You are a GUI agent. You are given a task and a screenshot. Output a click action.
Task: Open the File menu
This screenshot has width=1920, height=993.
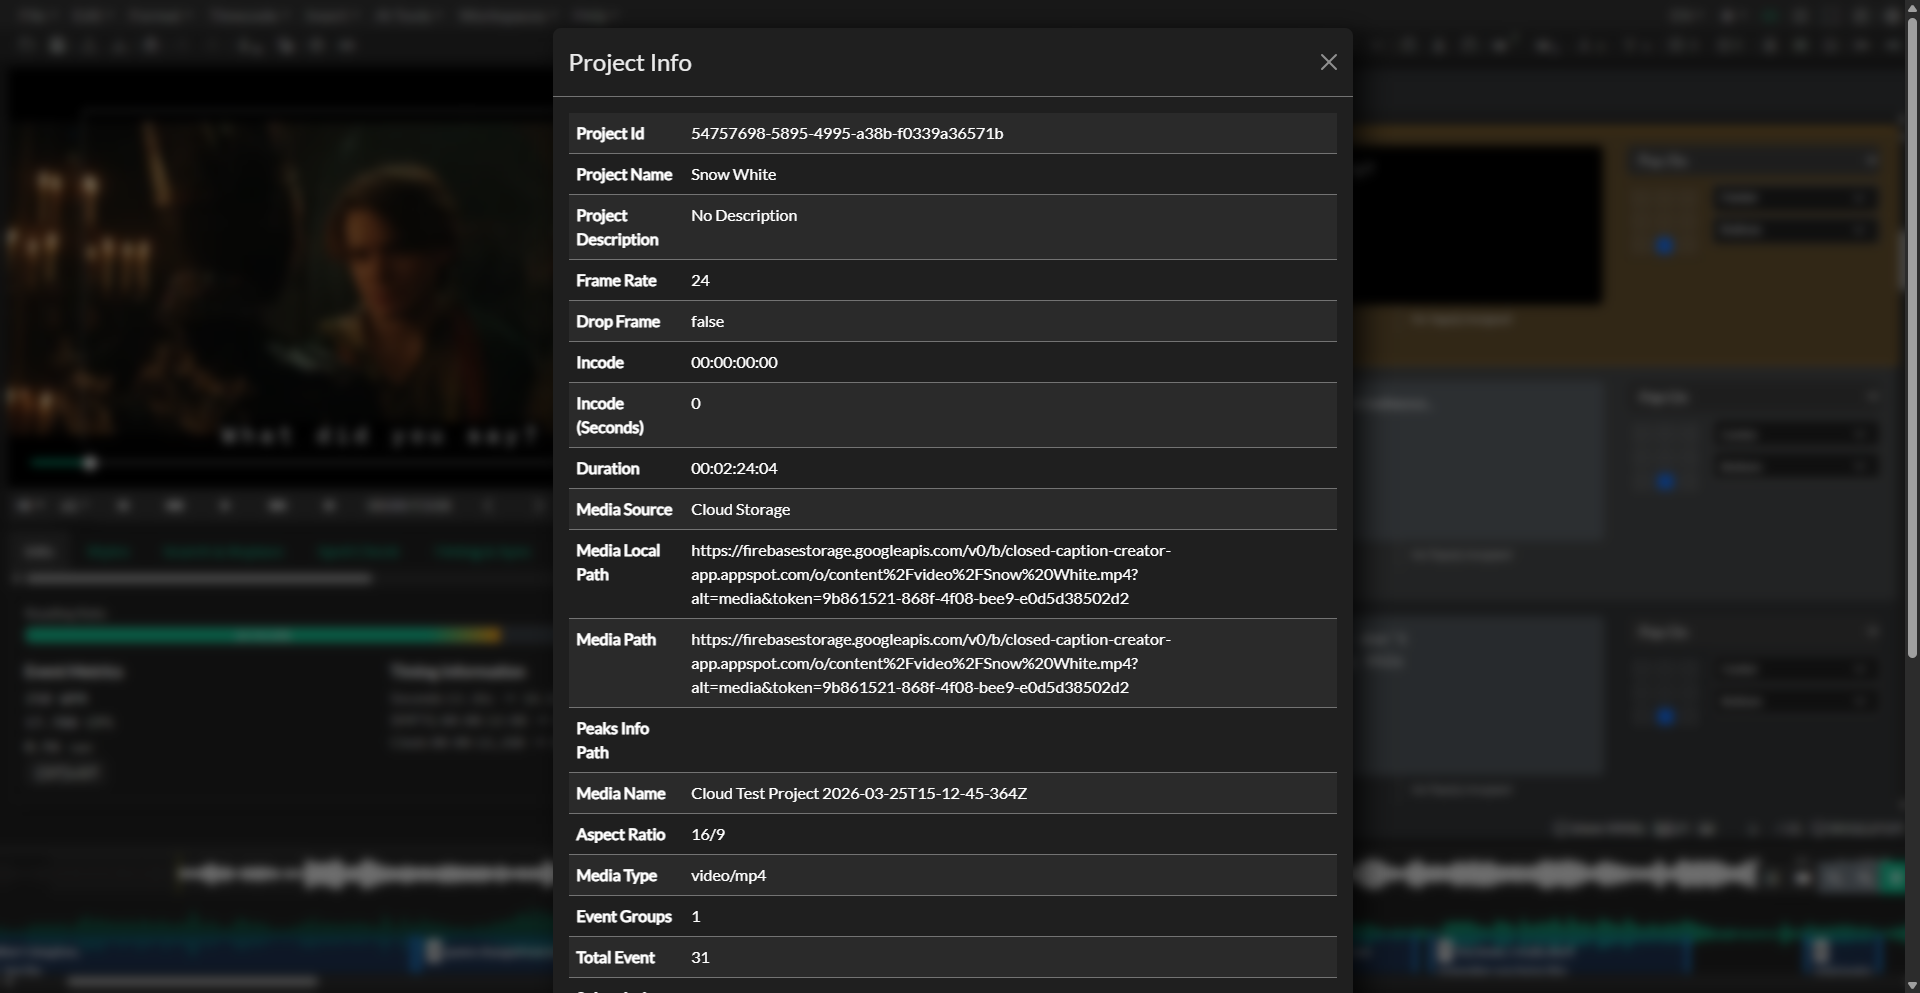pyautogui.click(x=33, y=15)
